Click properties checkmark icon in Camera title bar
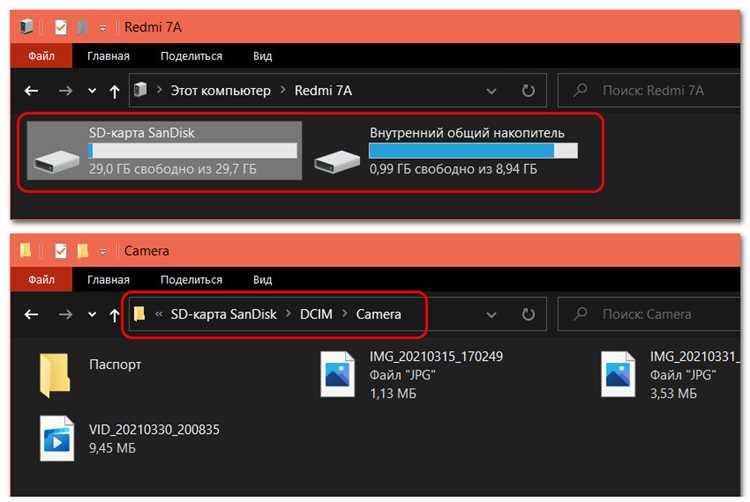The height and width of the screenshot is (502, 750). (x=61, y=251)
